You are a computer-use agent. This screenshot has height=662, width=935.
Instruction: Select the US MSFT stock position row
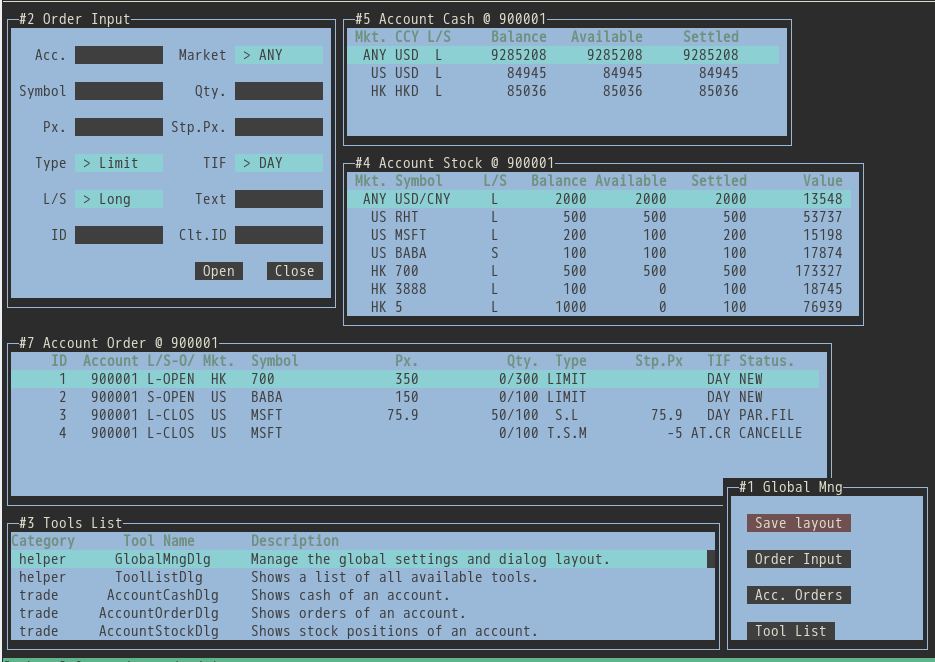[600, 235]
